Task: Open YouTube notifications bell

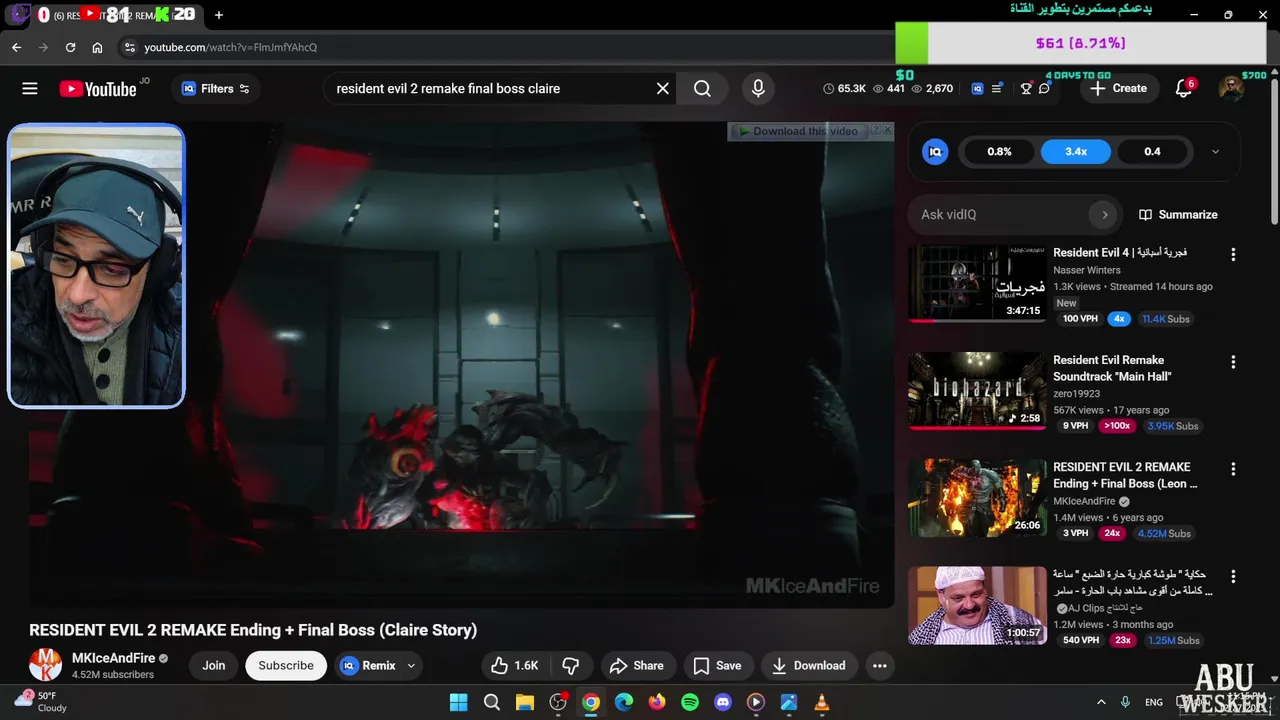Action: pos(1183,89)
